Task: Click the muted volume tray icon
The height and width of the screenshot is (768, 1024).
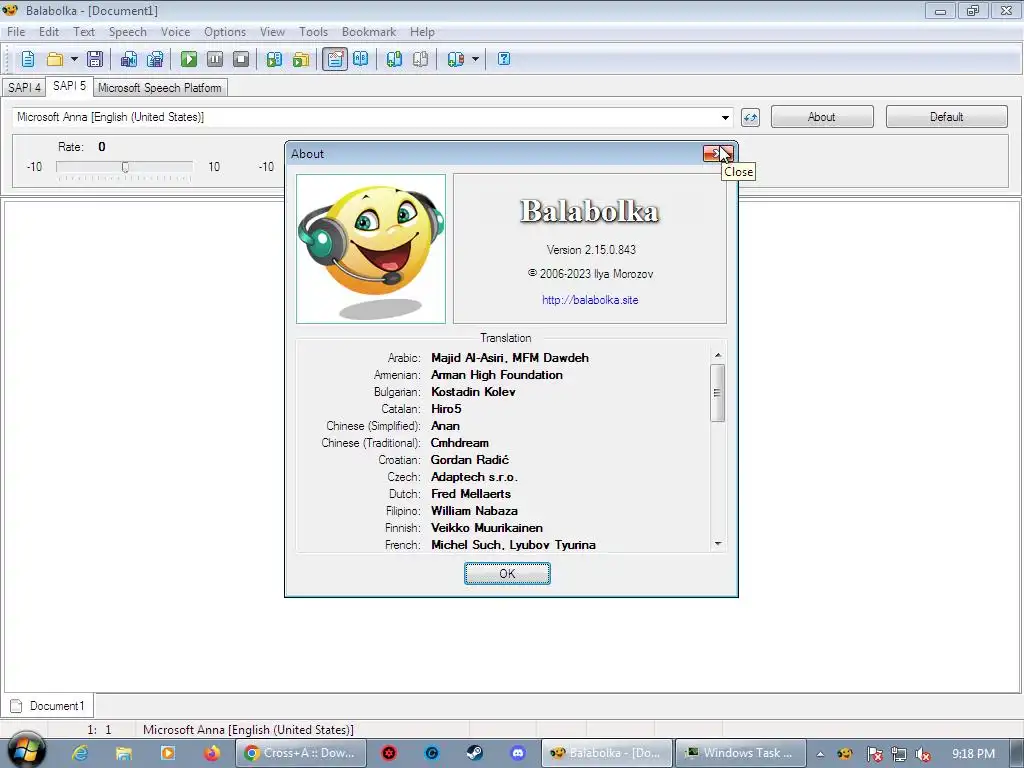Action: click(923, 754)
